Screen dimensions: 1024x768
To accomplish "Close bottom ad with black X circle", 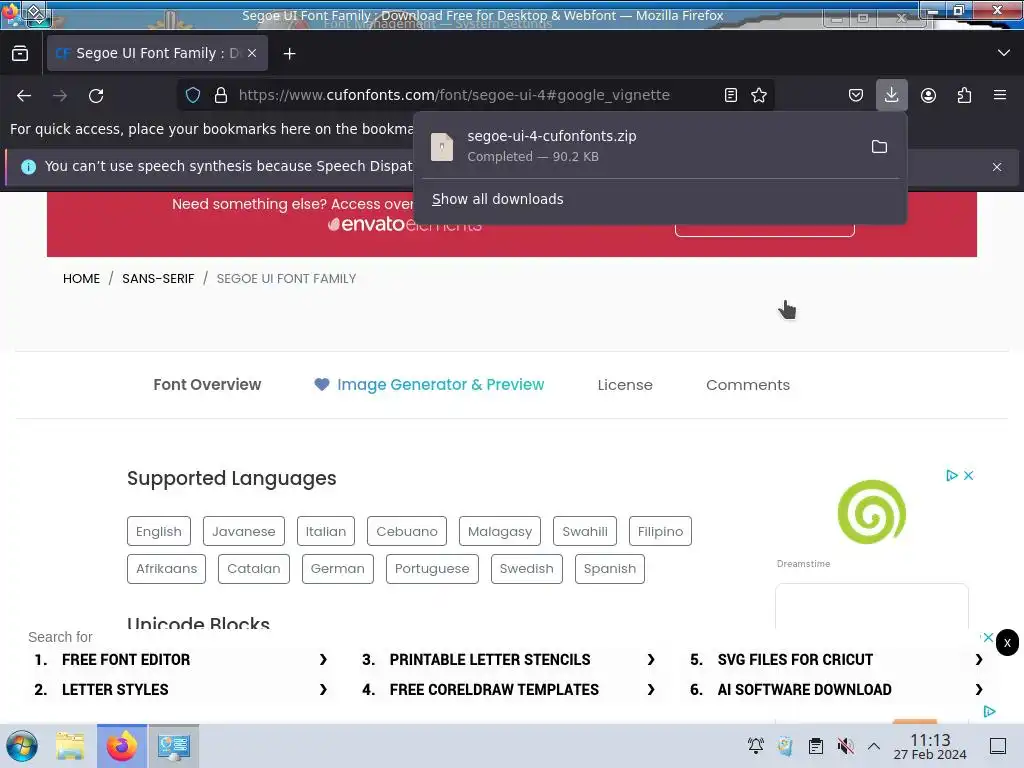I will coord(1007,643).
